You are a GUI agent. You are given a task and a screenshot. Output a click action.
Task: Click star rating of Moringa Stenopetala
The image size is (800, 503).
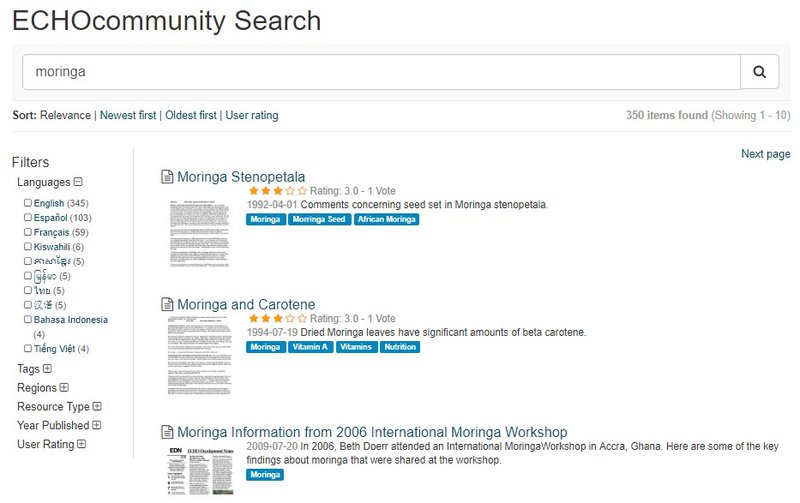coord(278,191)
